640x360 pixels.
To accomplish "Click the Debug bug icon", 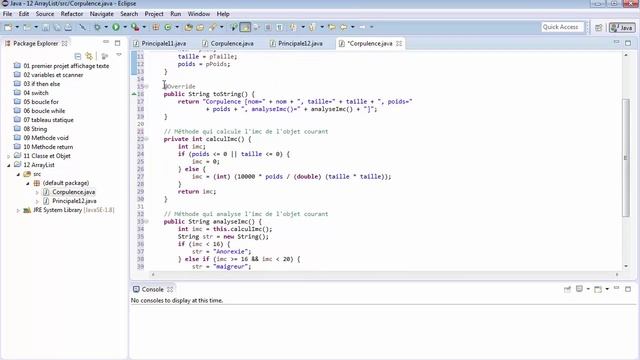I will (x=97, y=27).
